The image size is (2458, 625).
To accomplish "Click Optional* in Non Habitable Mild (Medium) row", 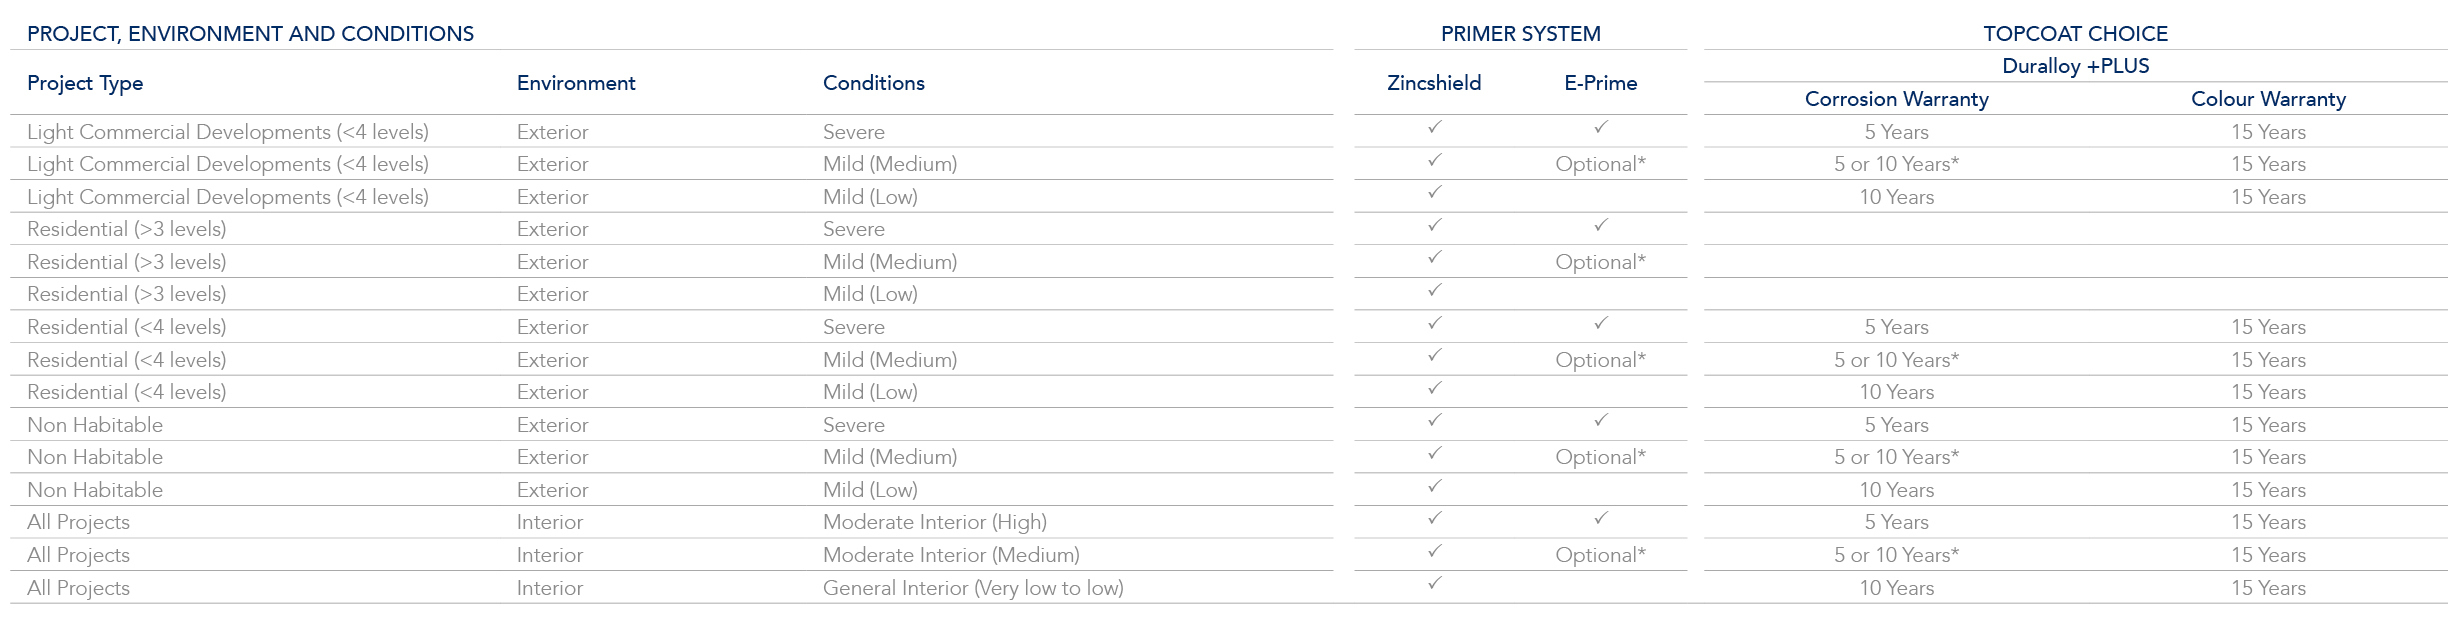I will click(1600, 457).
